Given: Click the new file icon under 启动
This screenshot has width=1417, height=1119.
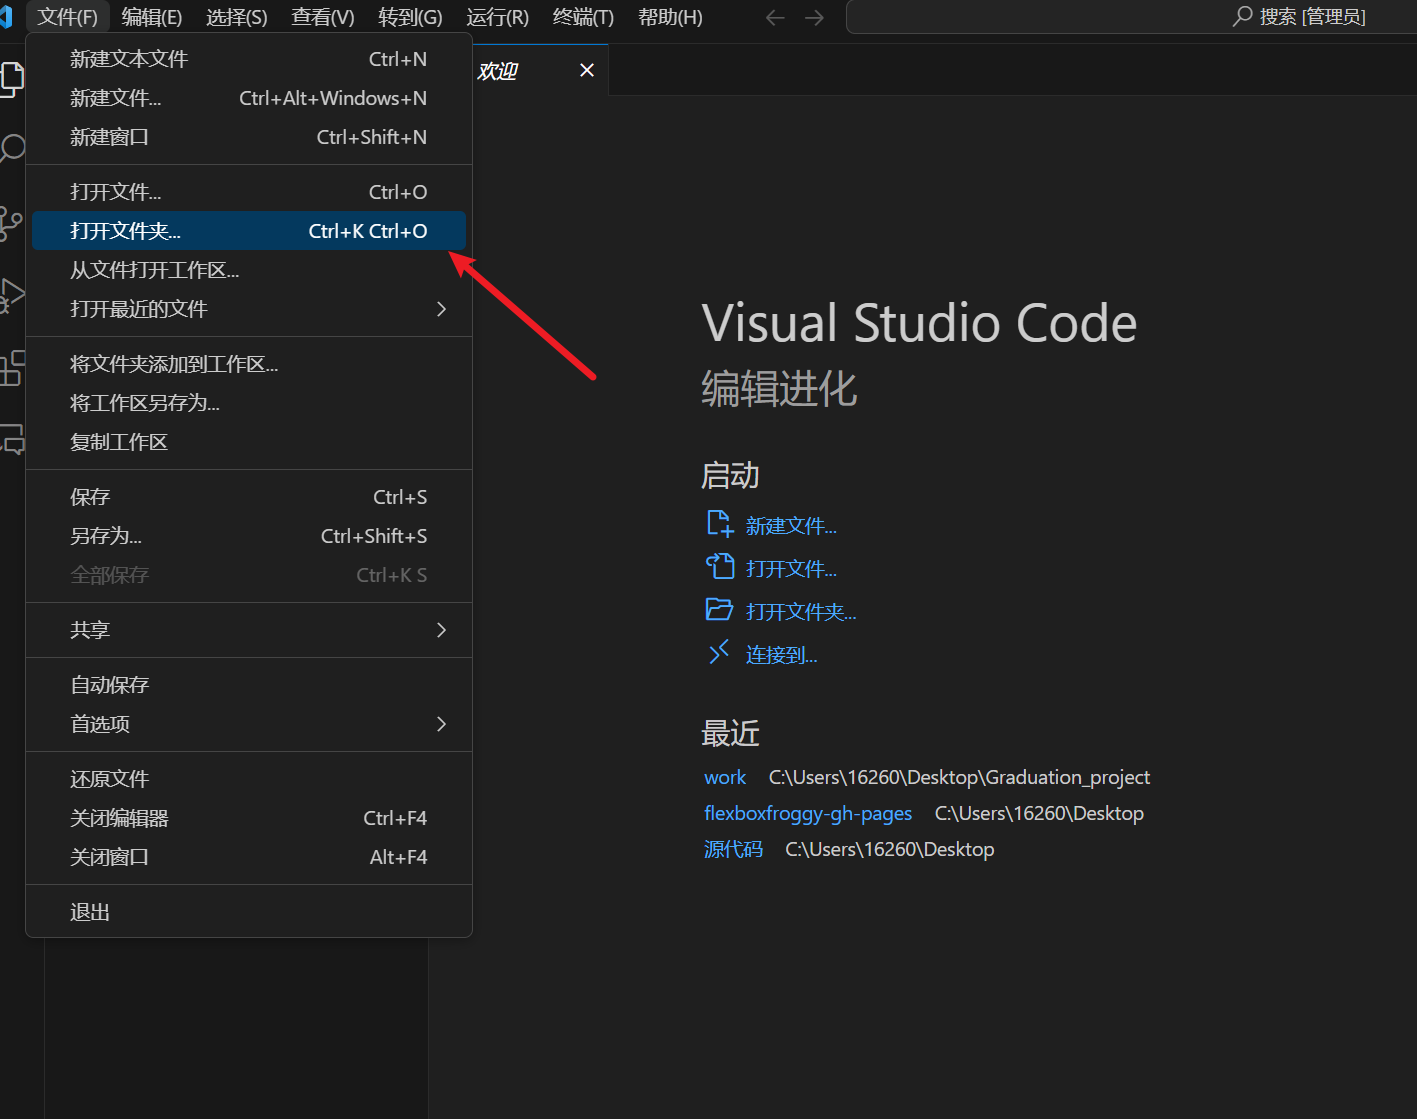Looking at the screenshot, I should 720,524.
